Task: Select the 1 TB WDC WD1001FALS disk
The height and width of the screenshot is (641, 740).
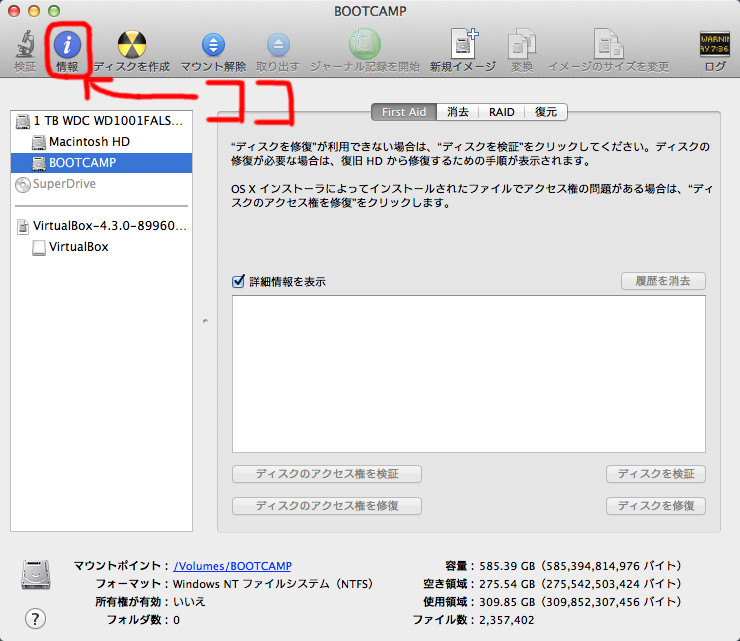Action: point(101,121)
